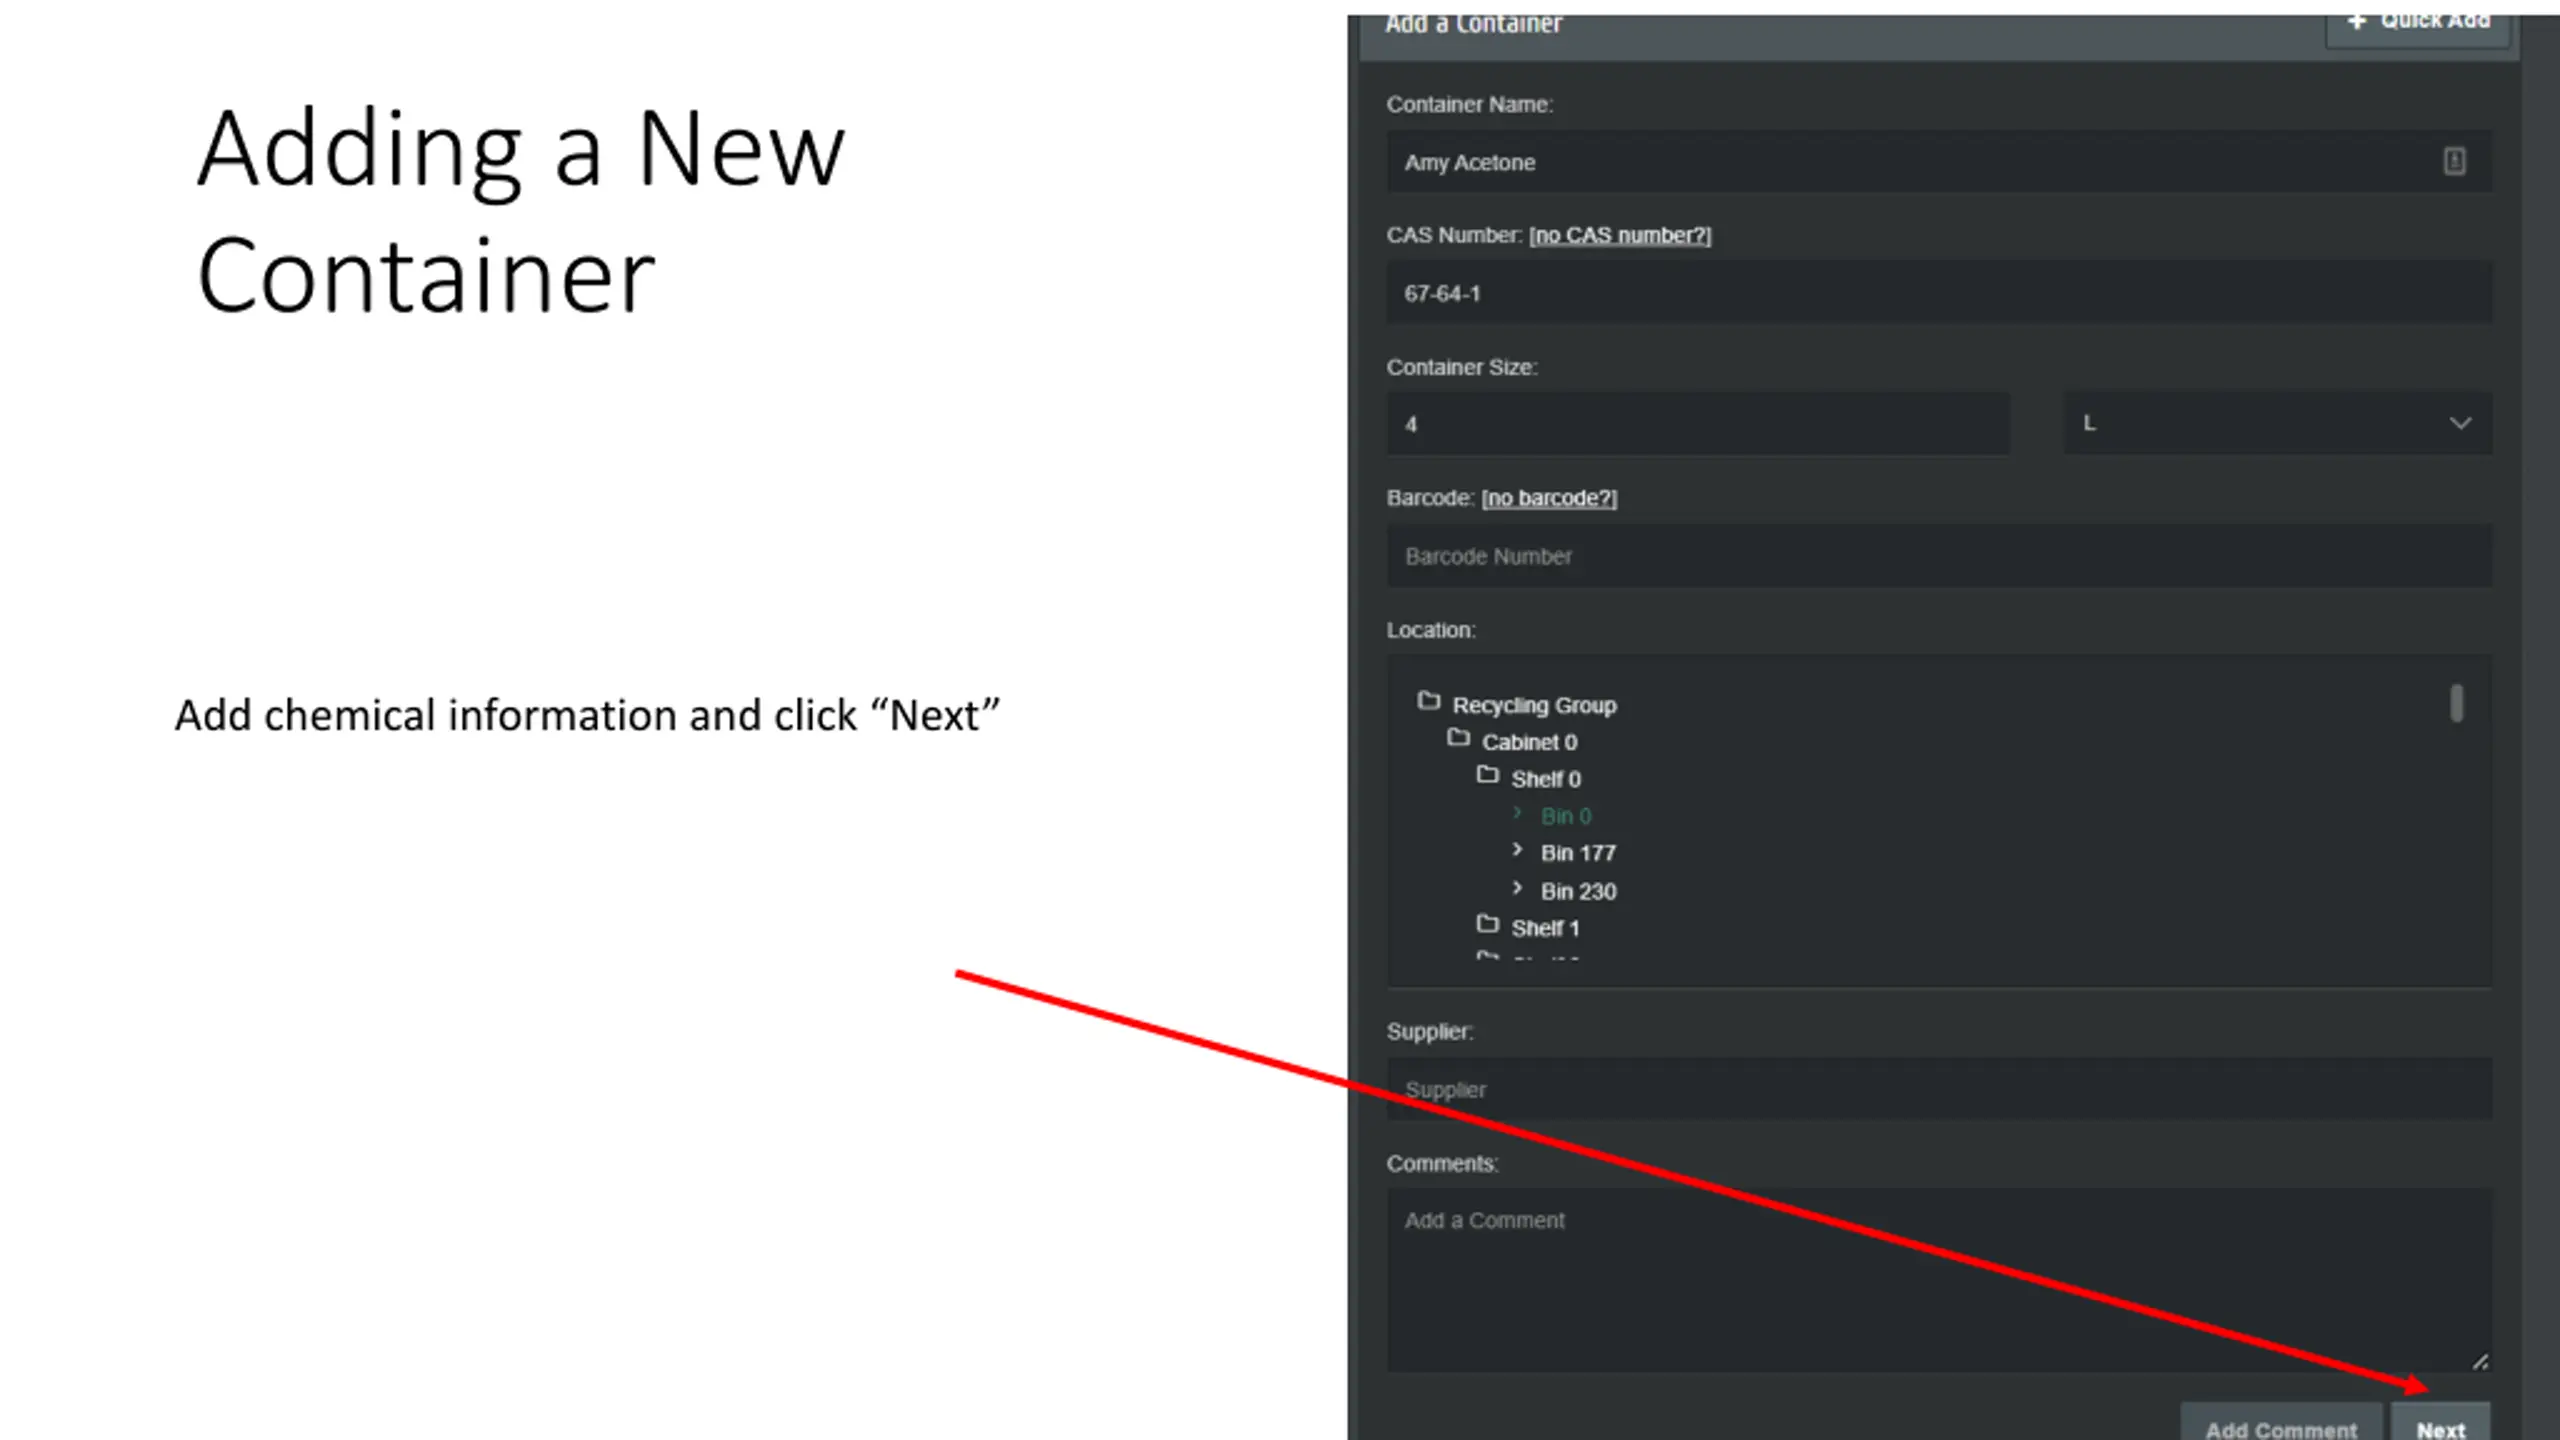This screenshot has height=1440, width=2560.
Task: Open the no CAS number link
Action: [1620, 235]
